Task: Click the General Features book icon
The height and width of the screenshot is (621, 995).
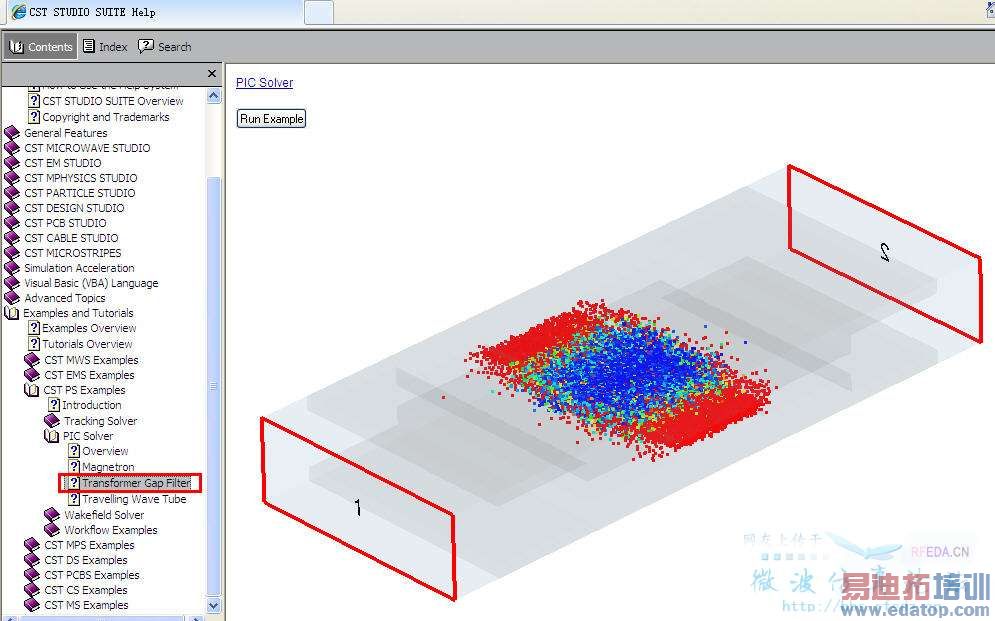Action: point(12,133)
